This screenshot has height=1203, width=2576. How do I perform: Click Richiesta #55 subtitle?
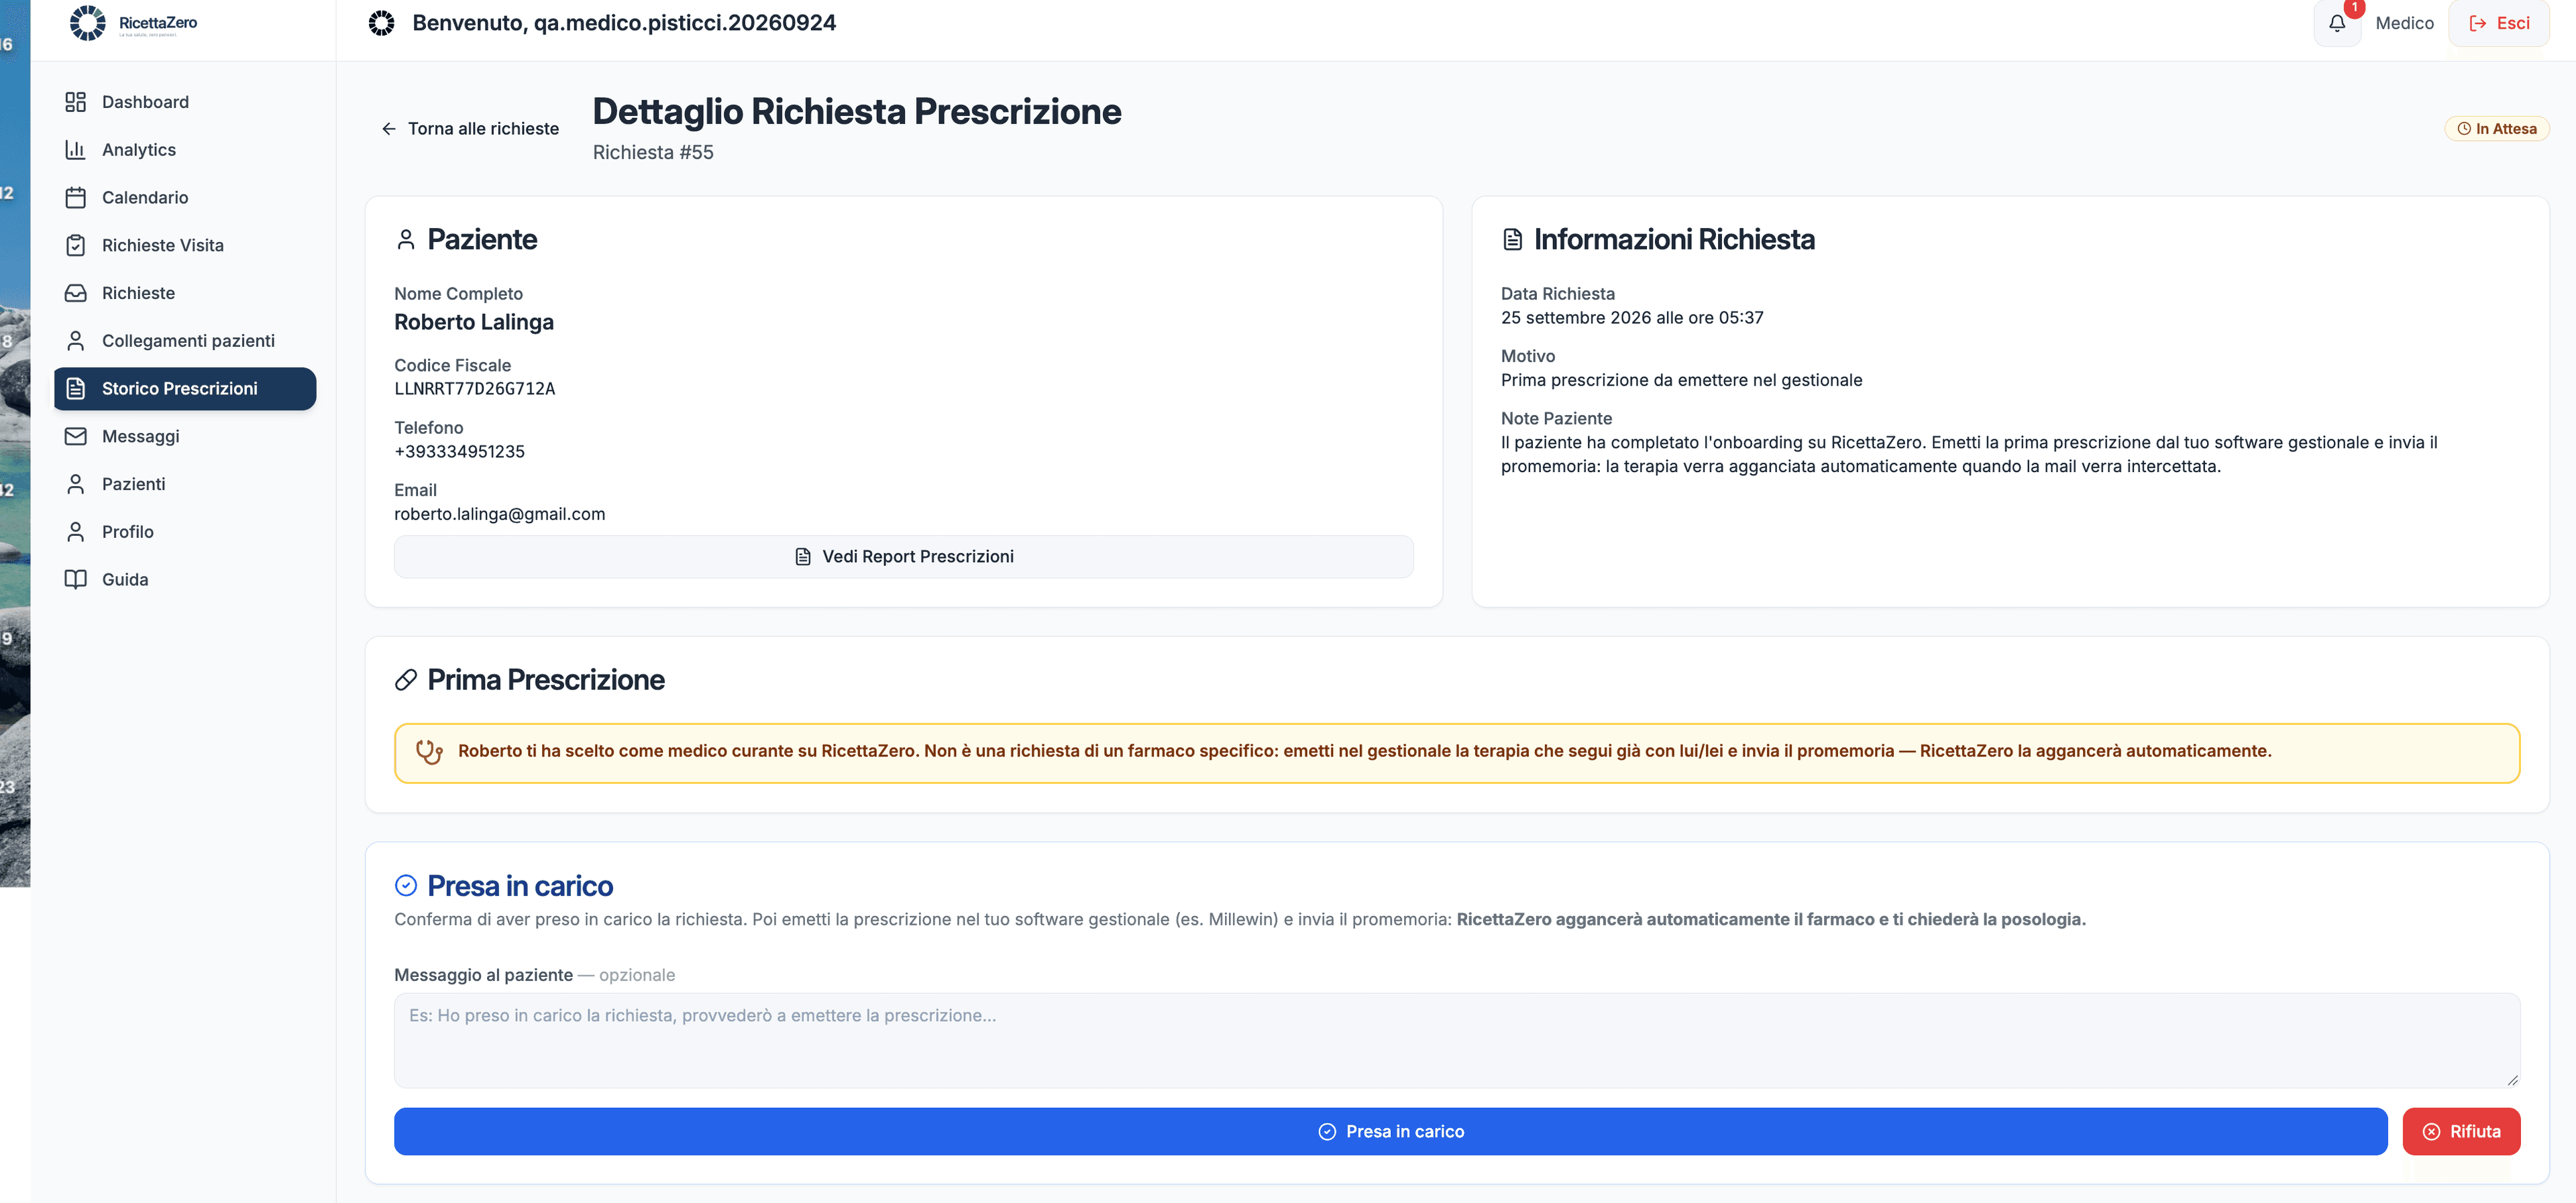pos(652,153)
